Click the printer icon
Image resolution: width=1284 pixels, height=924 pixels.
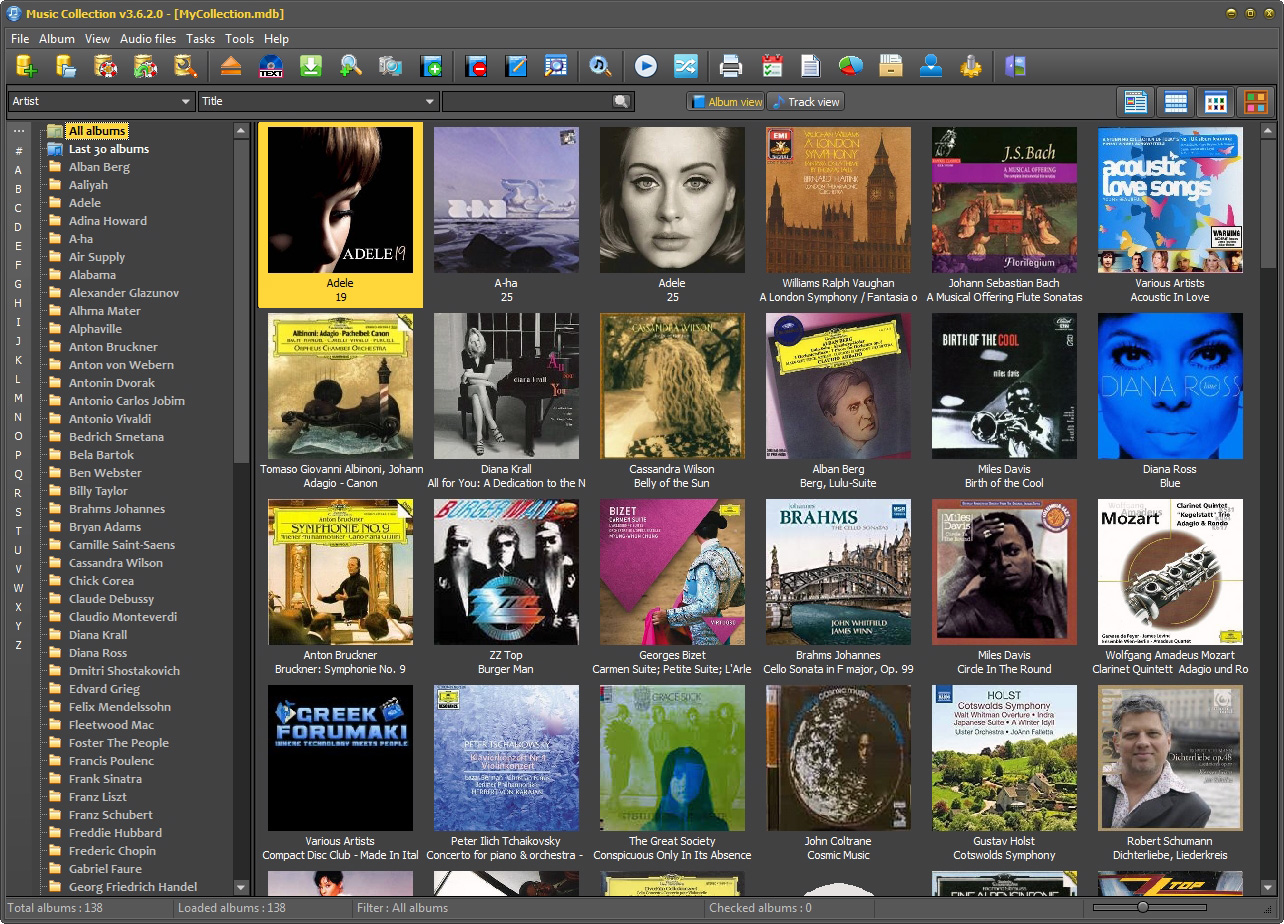point(731,67)
